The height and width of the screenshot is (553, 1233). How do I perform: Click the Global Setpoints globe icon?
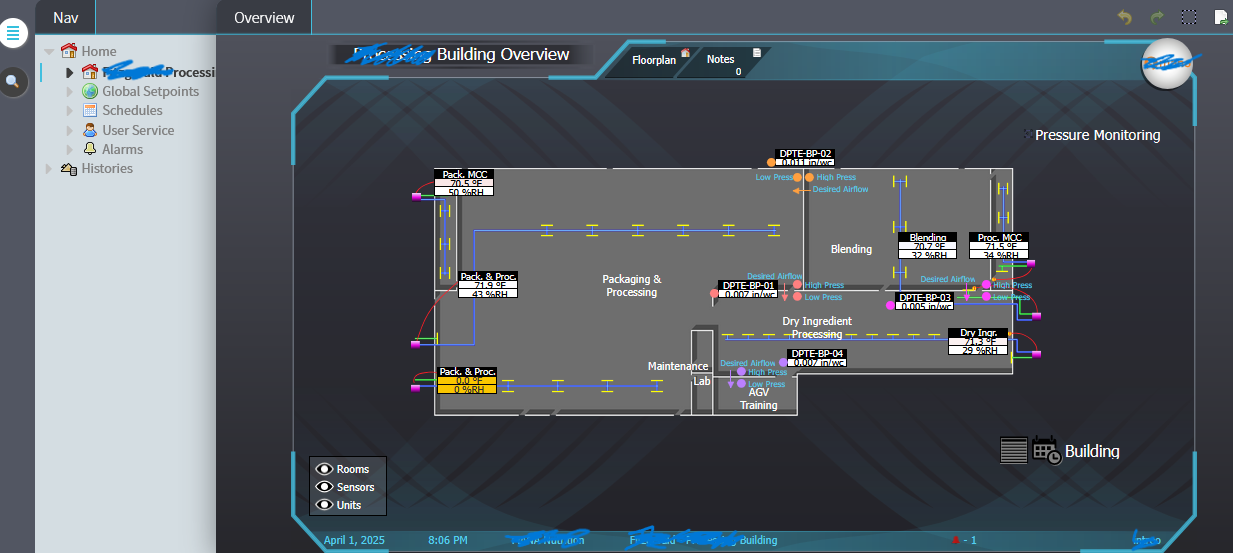(x=90, y=91)
